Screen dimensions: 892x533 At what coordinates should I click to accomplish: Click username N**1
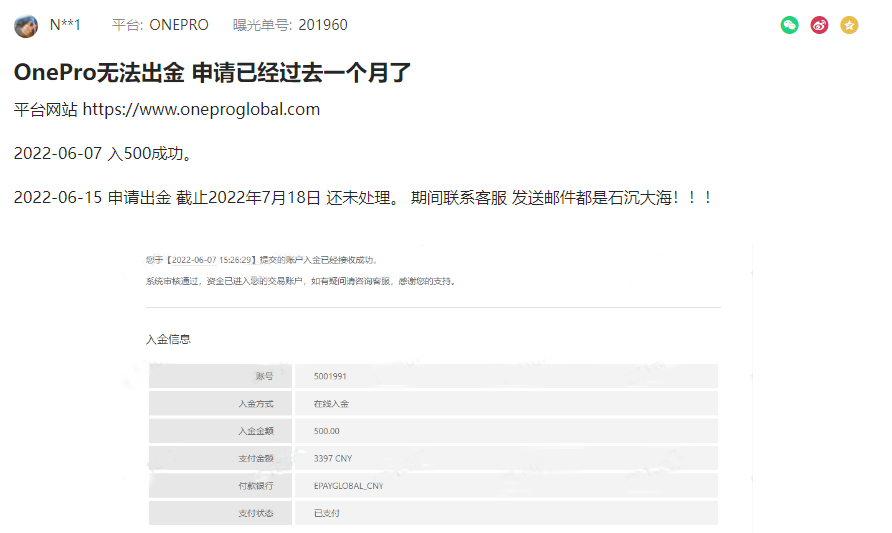coord(65,25)
